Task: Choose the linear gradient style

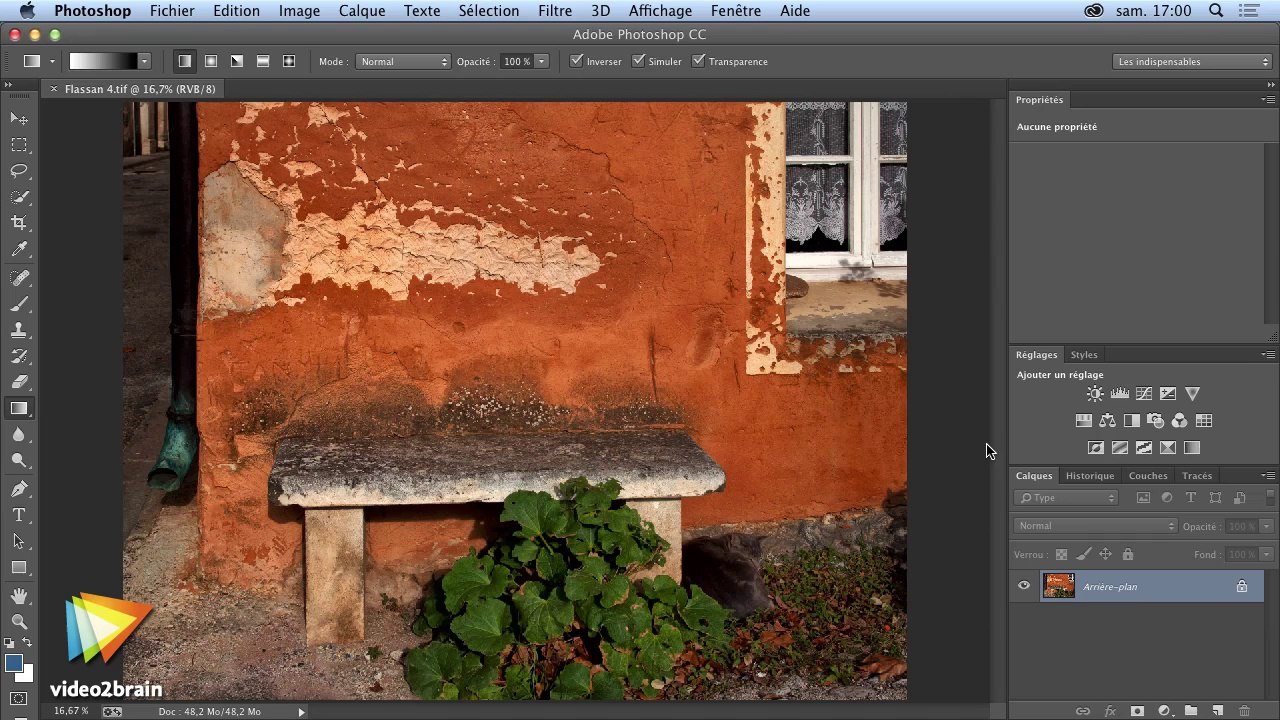Action: point(185,61)
